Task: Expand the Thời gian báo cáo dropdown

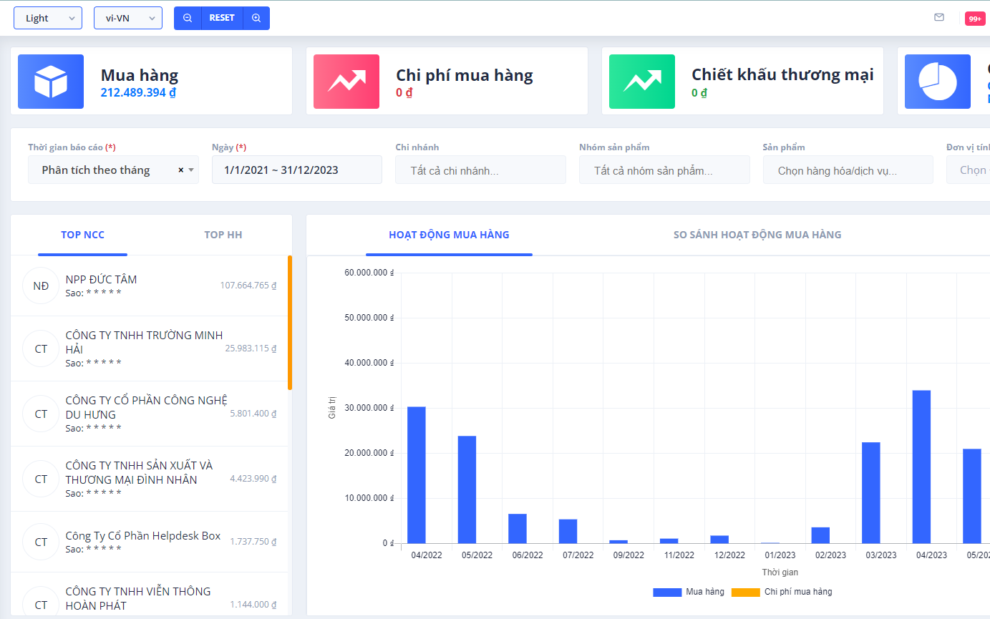Action: pos(192,170)
